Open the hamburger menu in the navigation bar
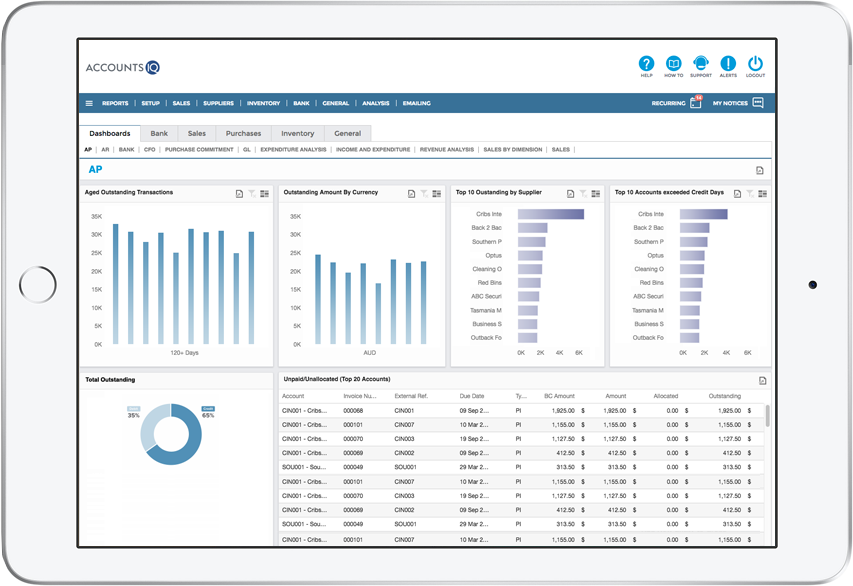Image resolution: width=853 pixels, height=586 pixels. point(89,103)
